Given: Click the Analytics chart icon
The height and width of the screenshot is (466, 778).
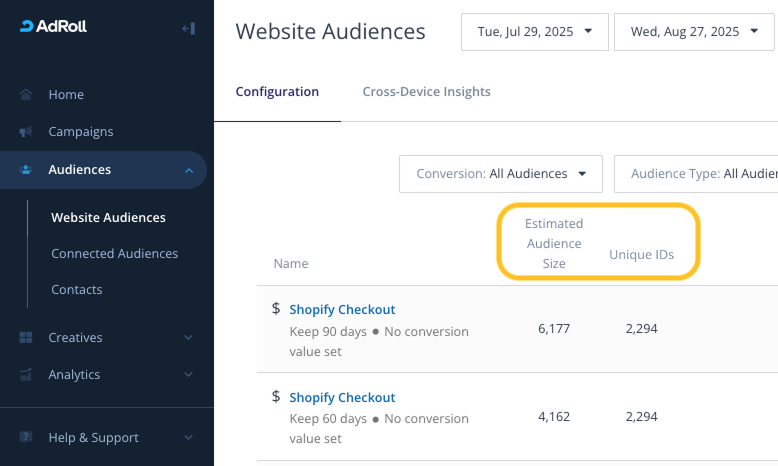Looking at the screenshot, I should [26, 375].
